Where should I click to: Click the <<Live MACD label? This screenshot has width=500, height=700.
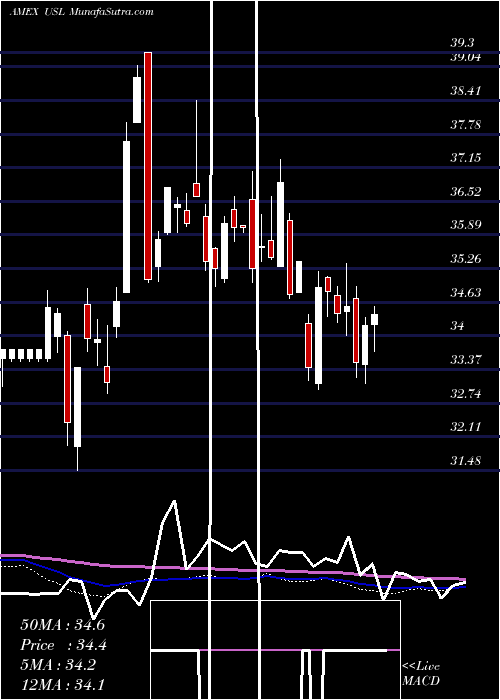click(421, 673)
